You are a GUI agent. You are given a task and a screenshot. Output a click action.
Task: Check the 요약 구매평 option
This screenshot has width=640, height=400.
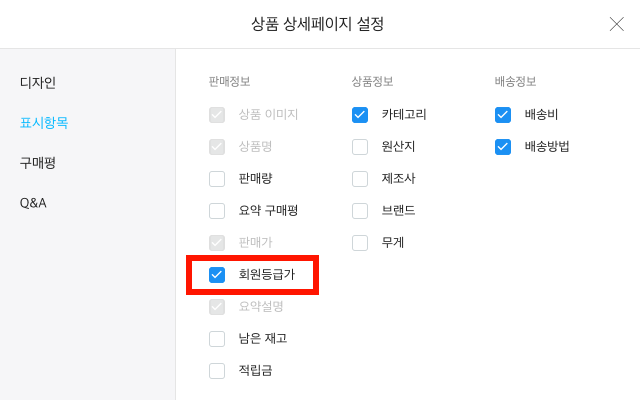217,210
